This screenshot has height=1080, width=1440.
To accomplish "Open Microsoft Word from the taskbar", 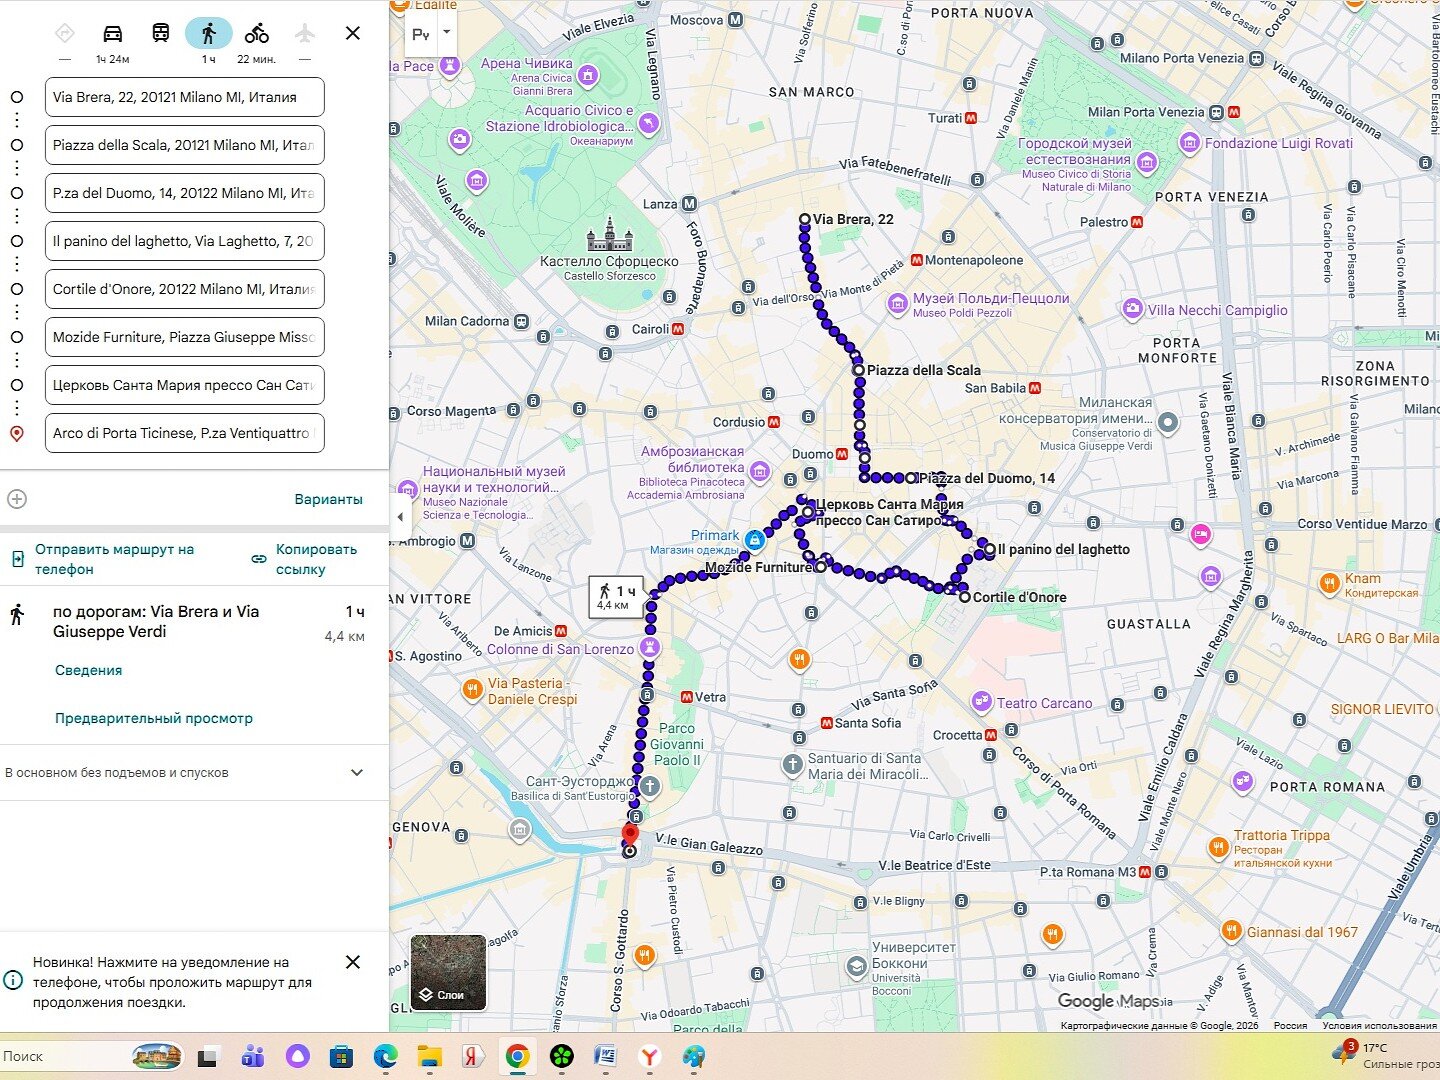I will pyautogui.click(x=605, y=1056).
